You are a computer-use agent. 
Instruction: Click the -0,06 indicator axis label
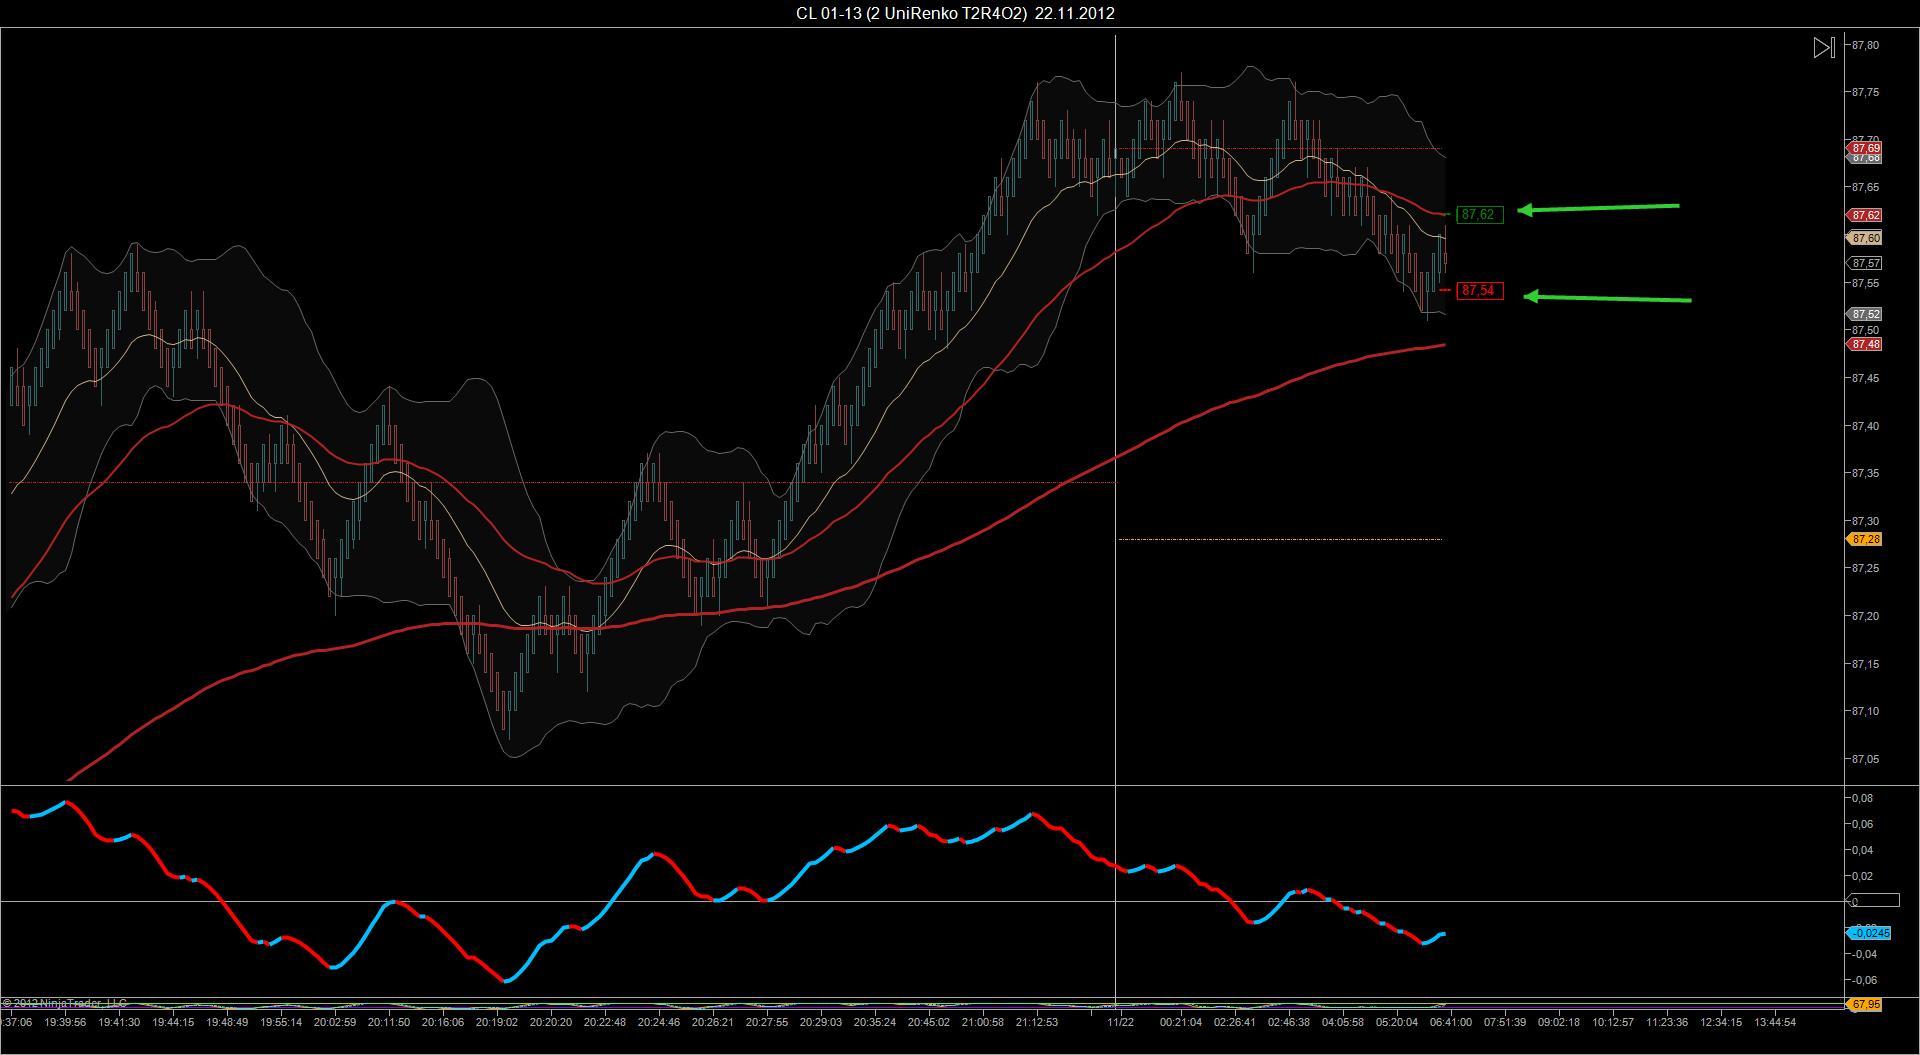click(1862, 980)
